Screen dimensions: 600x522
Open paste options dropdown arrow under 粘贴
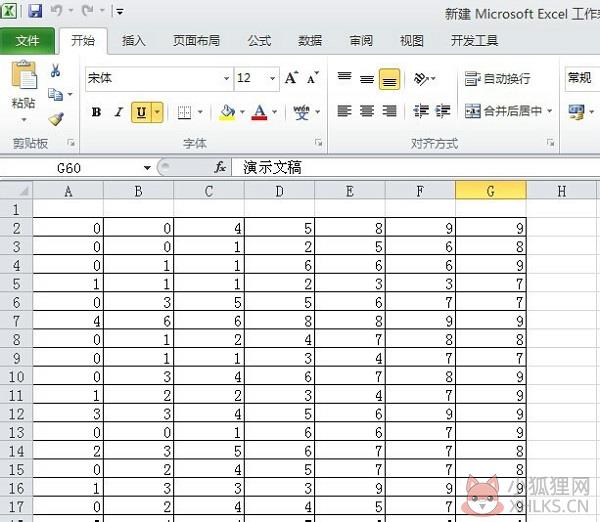(24, 120)
